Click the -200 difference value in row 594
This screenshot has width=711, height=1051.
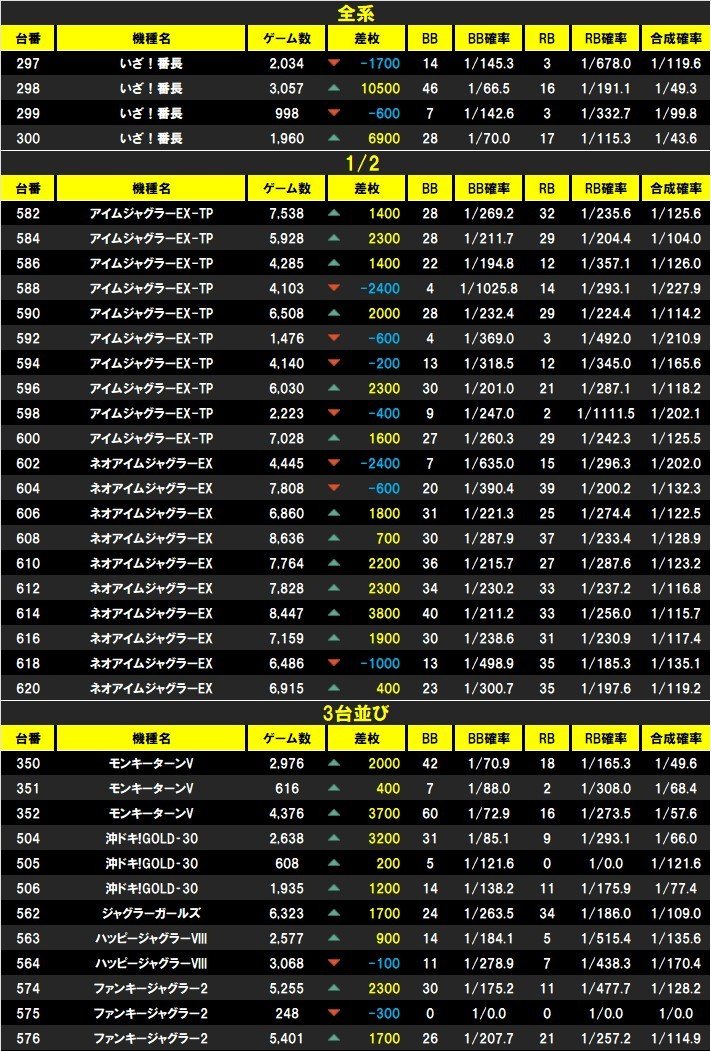(383, 364)
